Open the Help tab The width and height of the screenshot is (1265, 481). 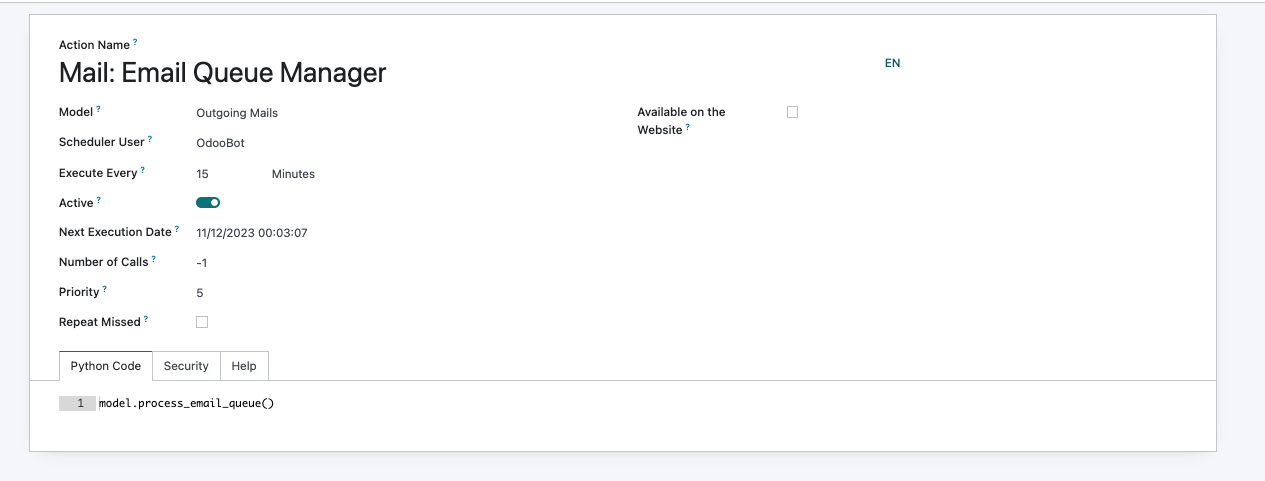244,366
